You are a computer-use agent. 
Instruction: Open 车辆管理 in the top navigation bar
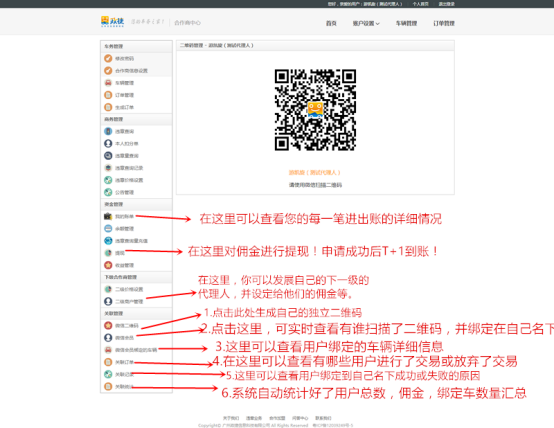406,23
